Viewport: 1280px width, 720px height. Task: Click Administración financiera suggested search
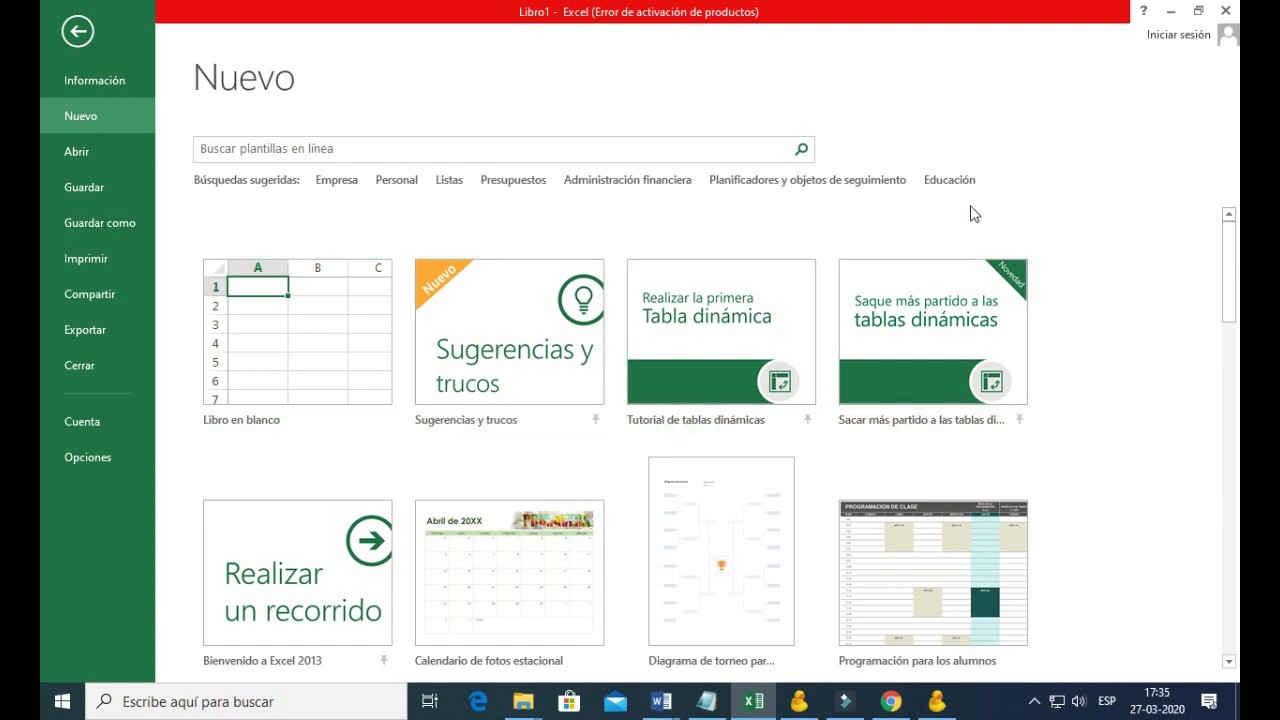click(627, 180)
